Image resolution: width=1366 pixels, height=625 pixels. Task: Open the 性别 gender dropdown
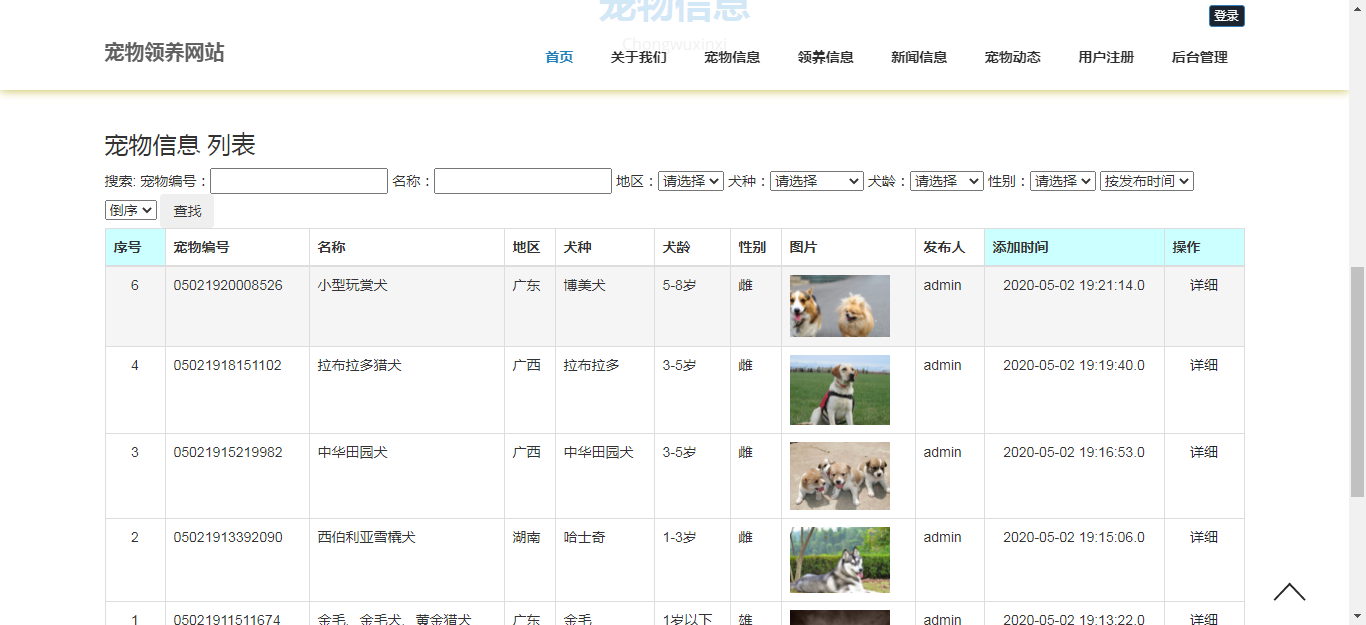point(1062,181)
